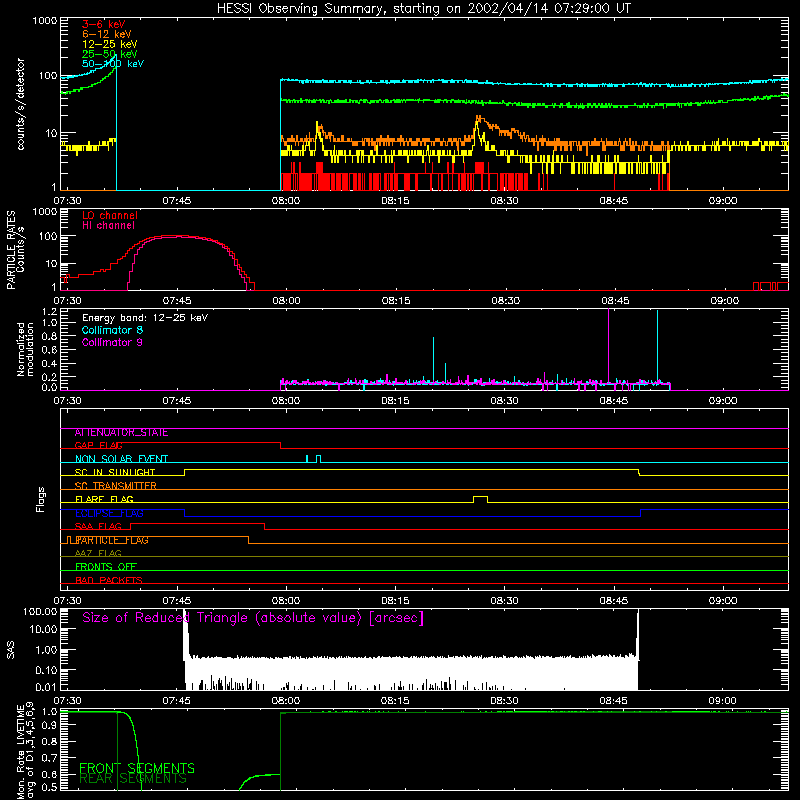Select the 6-12 keV legend label
Viewport: 800px width, 800px height.
pyautogui.click(x=106, y=34)
